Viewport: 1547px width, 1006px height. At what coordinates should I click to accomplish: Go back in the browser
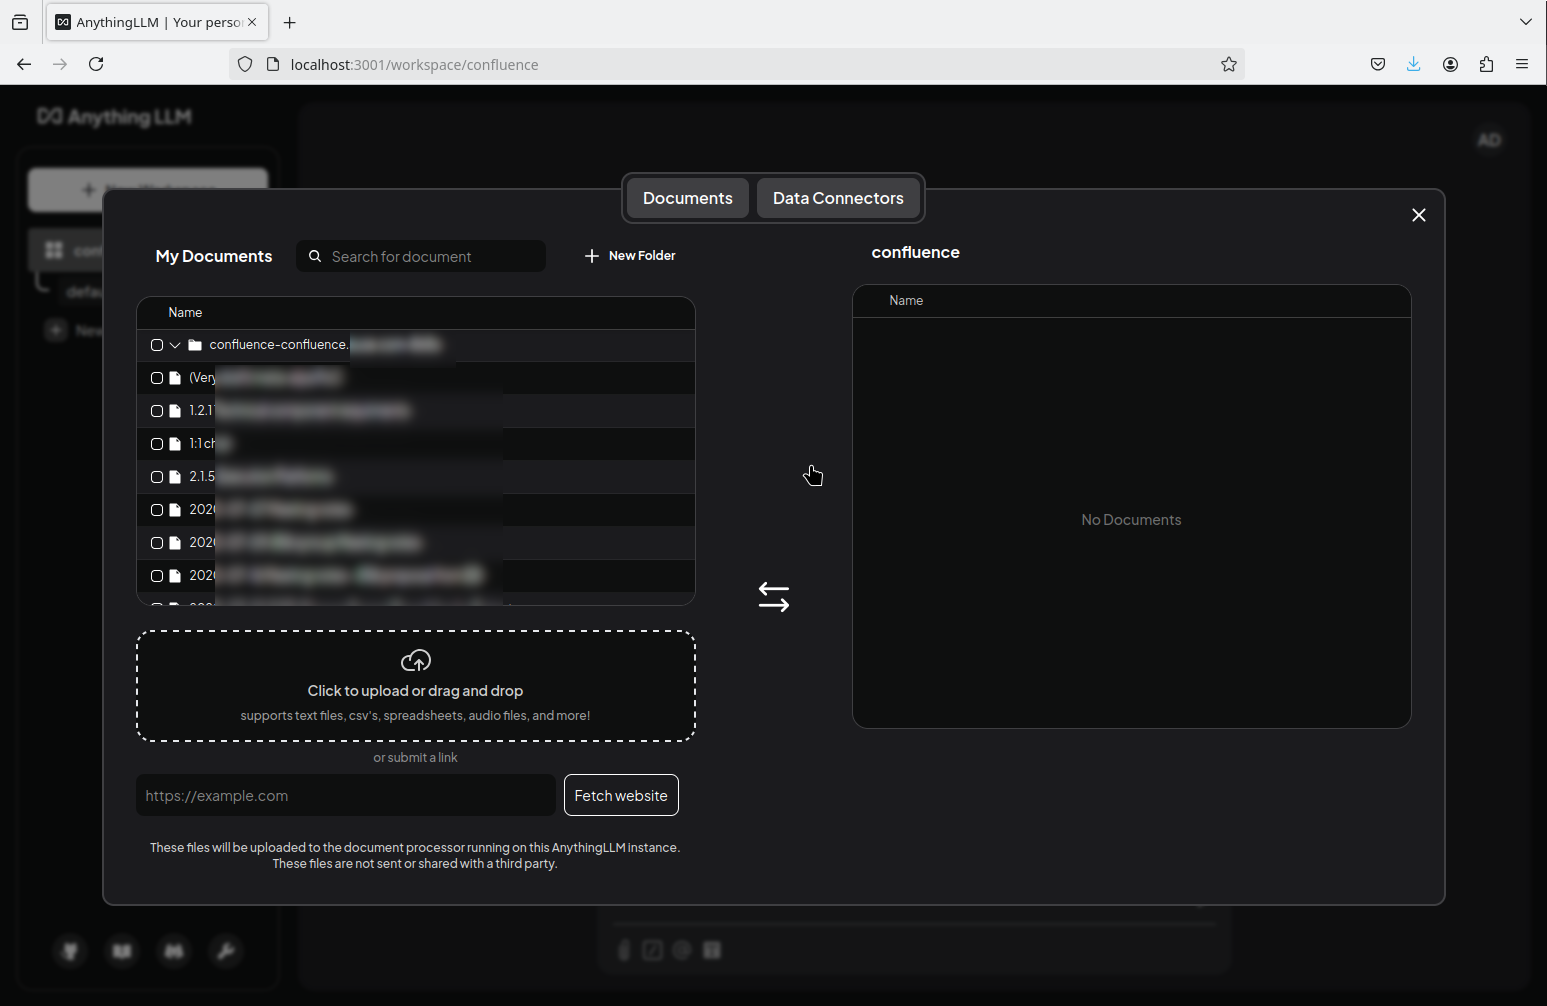point(24,64)
